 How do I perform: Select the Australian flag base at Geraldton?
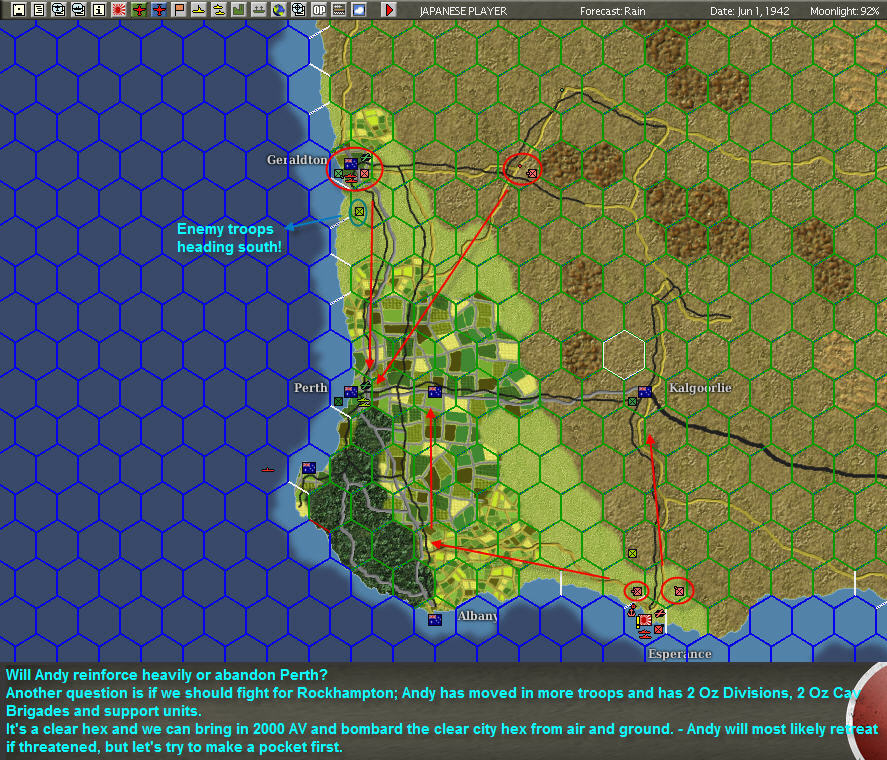[x=351, y=163]
